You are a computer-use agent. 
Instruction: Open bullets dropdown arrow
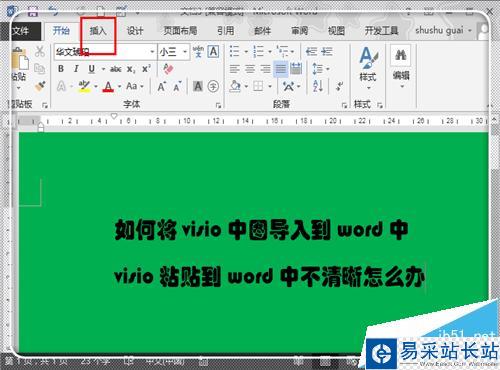coord(246,52)
